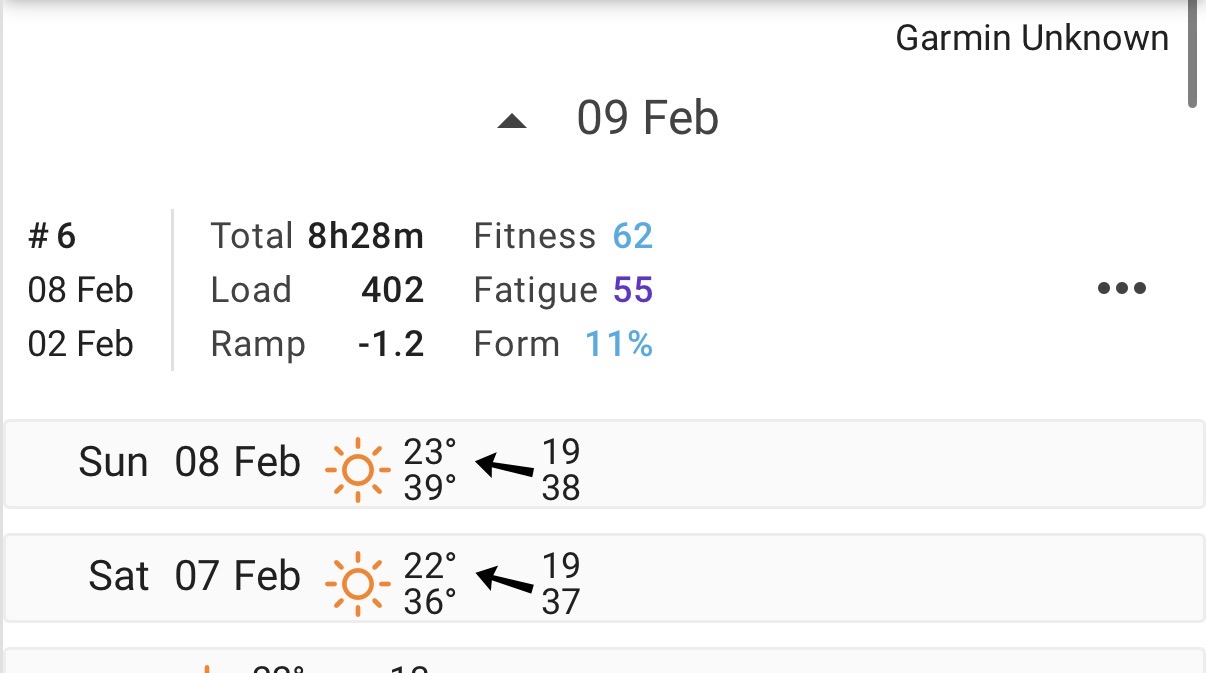Viewport: 1206px width, 673px height.
Task: Click the wind direction arrow on Sunday
Action: pos(505,467)
